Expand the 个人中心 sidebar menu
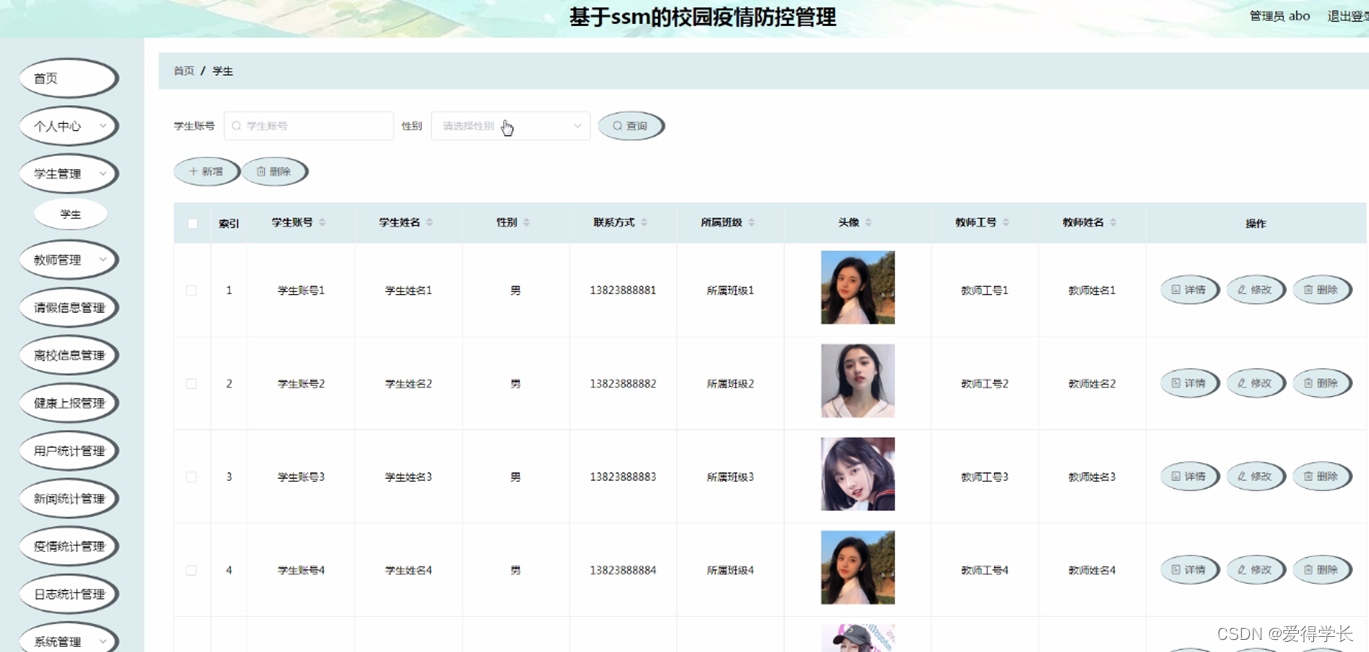Viewport: 1369px width, 652px height. (69, 126)
